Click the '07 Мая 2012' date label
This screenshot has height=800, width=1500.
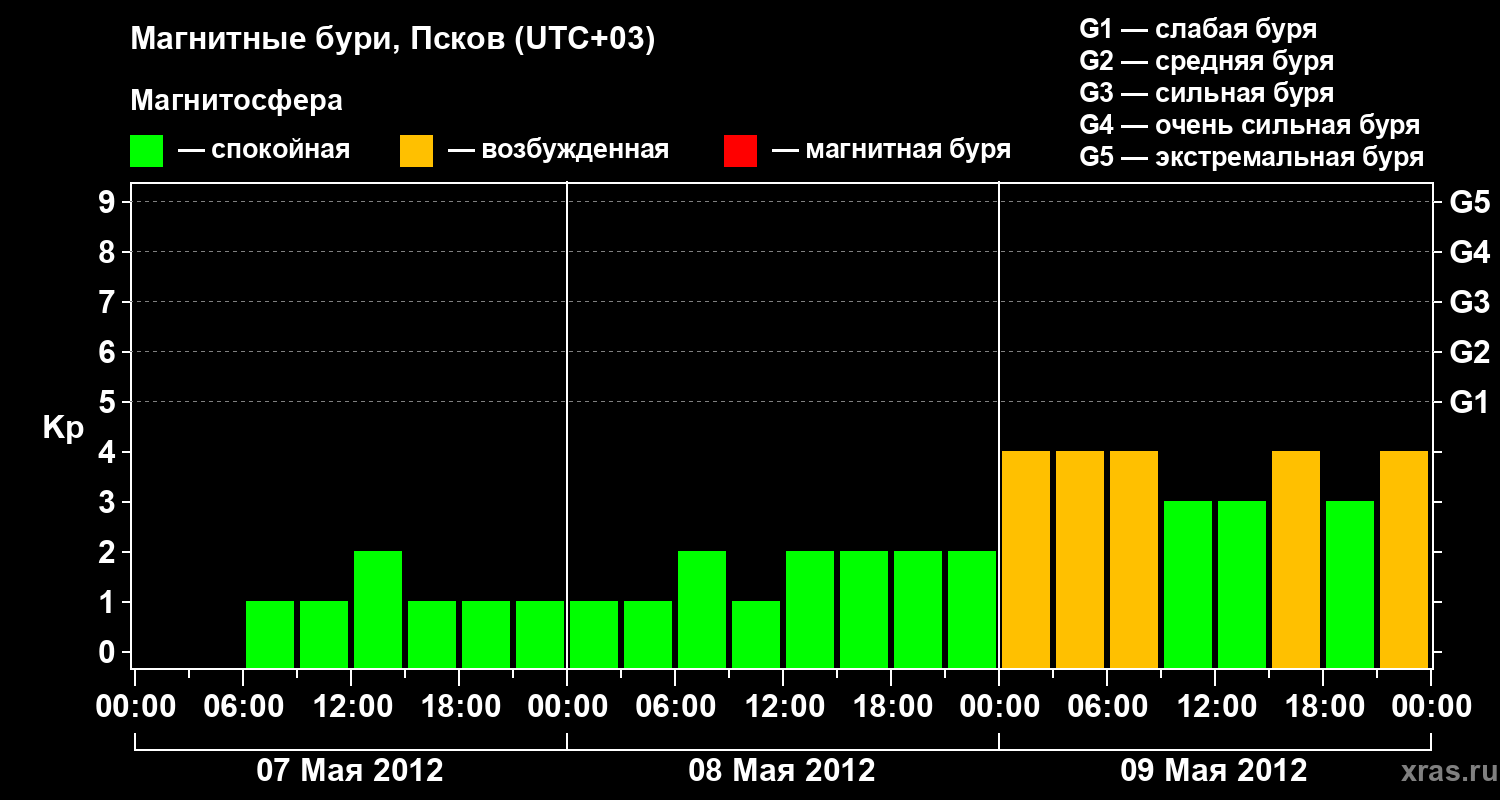(x=350, y=770)
